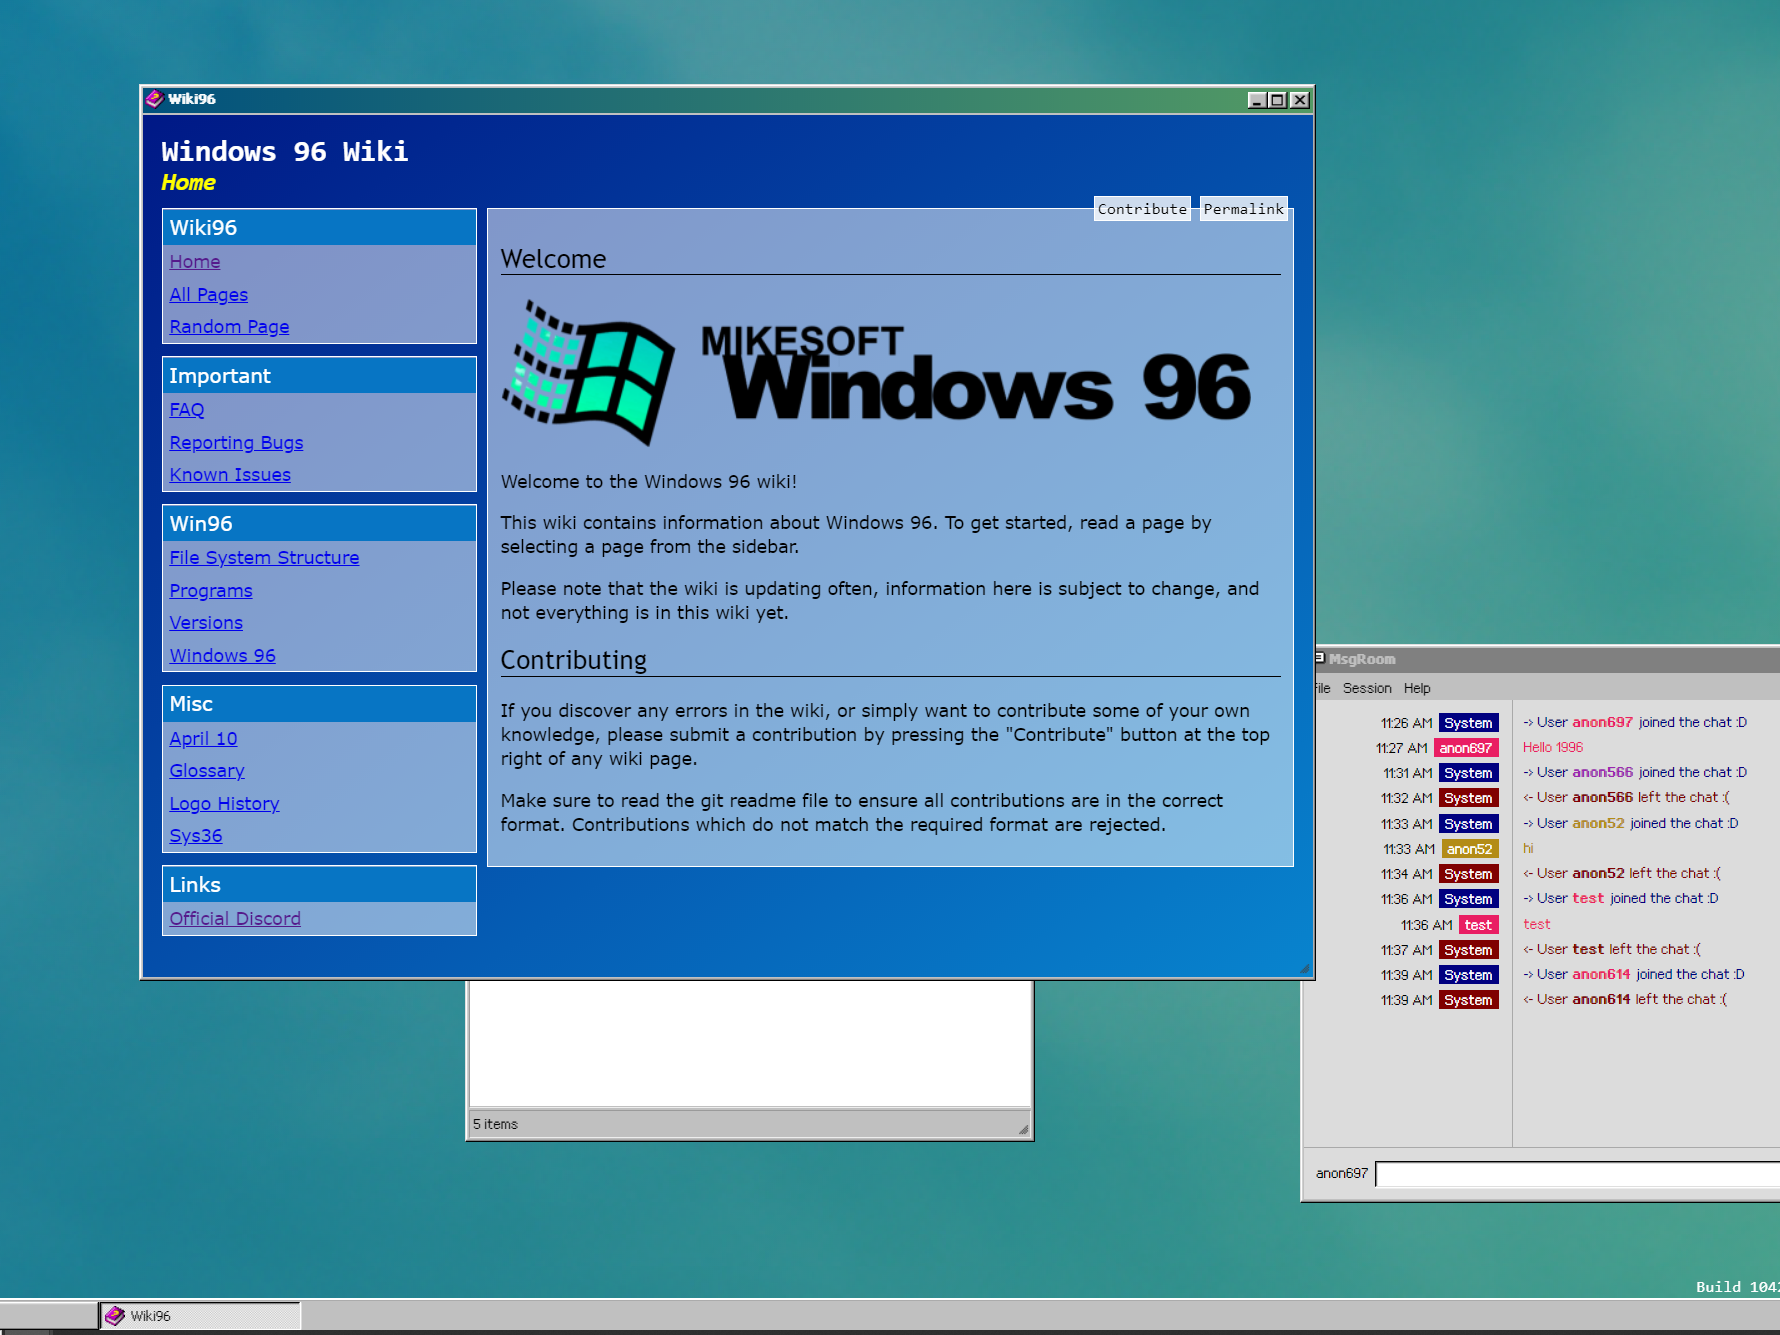Screen dimensions: 1780x1335
Task: Open the April 10 page
Action: pyautogui.click(x=203, y=739)
